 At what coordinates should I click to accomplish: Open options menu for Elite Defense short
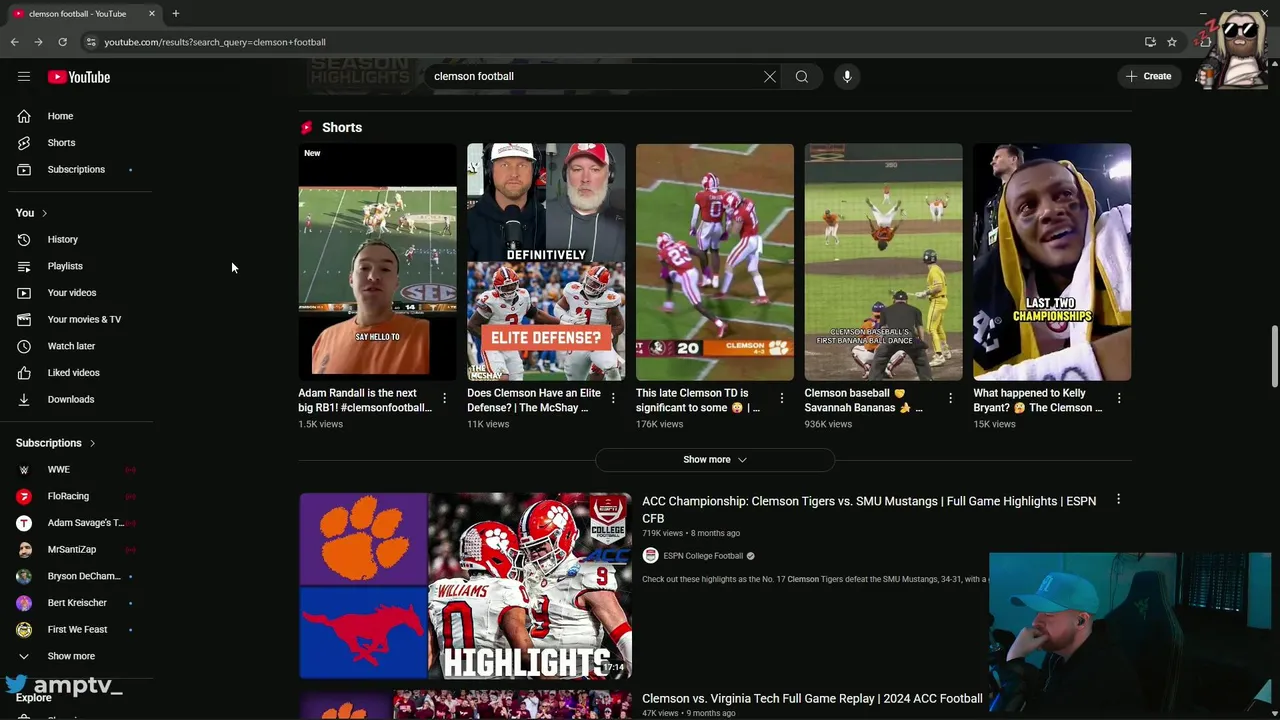click(613, 399)
